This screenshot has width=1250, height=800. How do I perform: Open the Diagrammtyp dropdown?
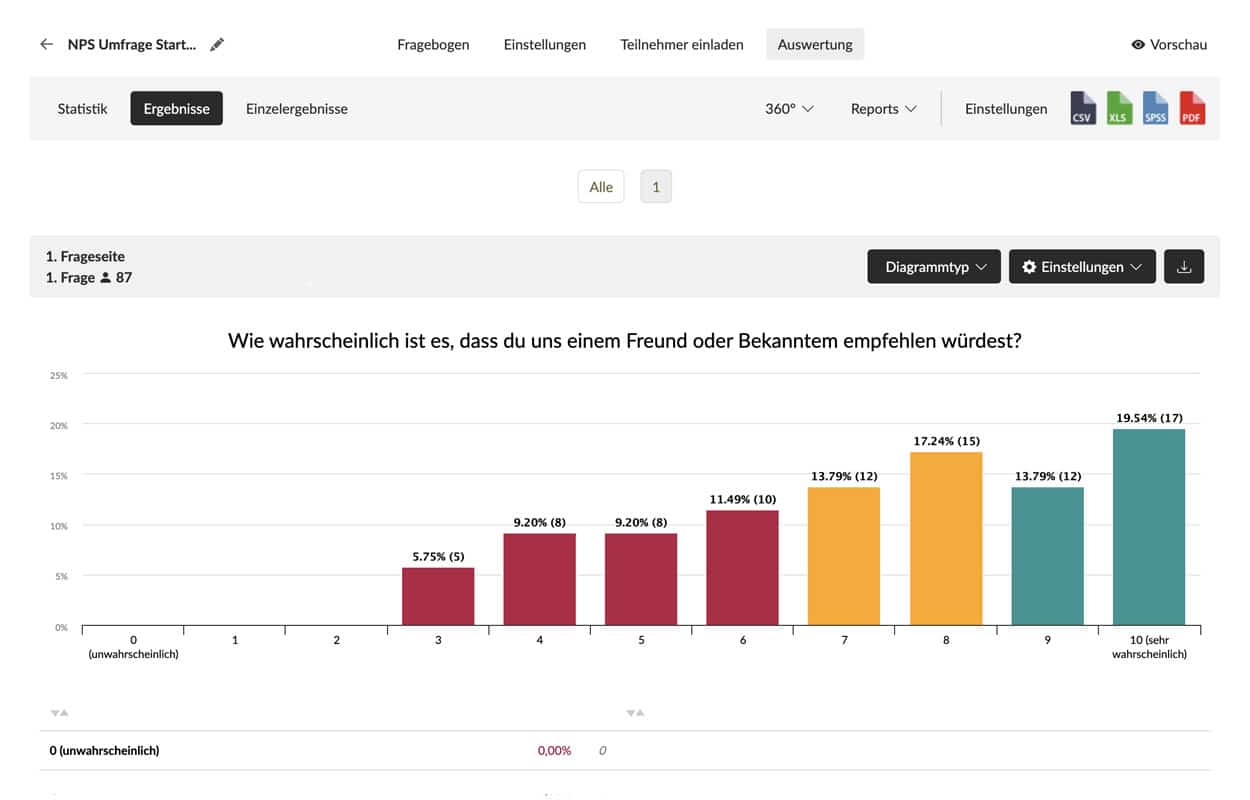(x=934, y=267)
